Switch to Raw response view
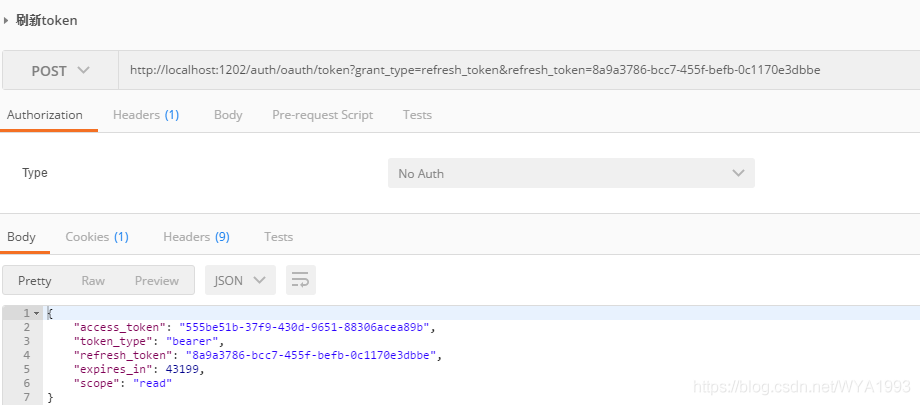 pos(93,281)
